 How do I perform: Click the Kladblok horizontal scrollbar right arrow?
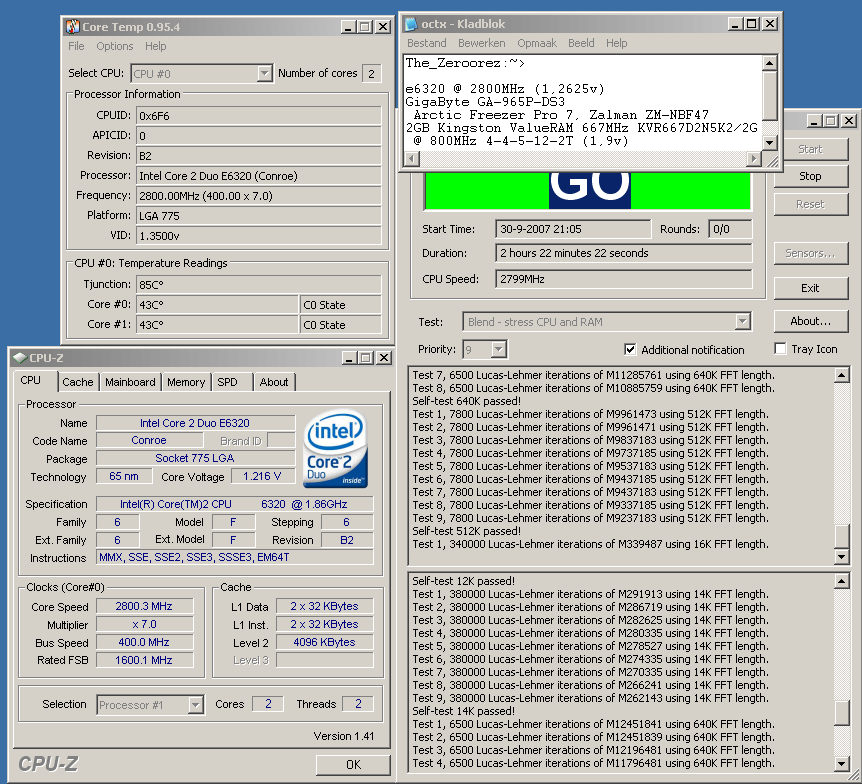[x=754, y=159]
